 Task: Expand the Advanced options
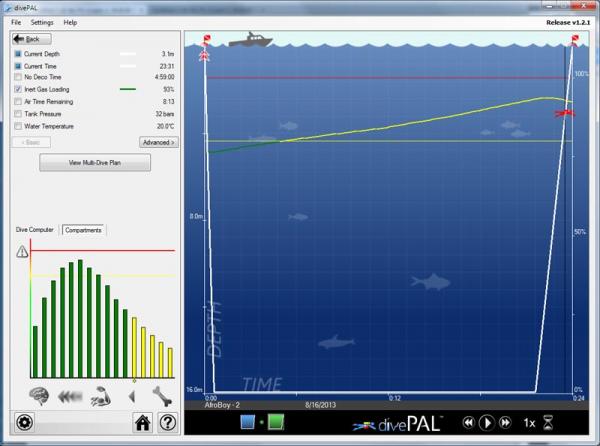click(159, 142)
